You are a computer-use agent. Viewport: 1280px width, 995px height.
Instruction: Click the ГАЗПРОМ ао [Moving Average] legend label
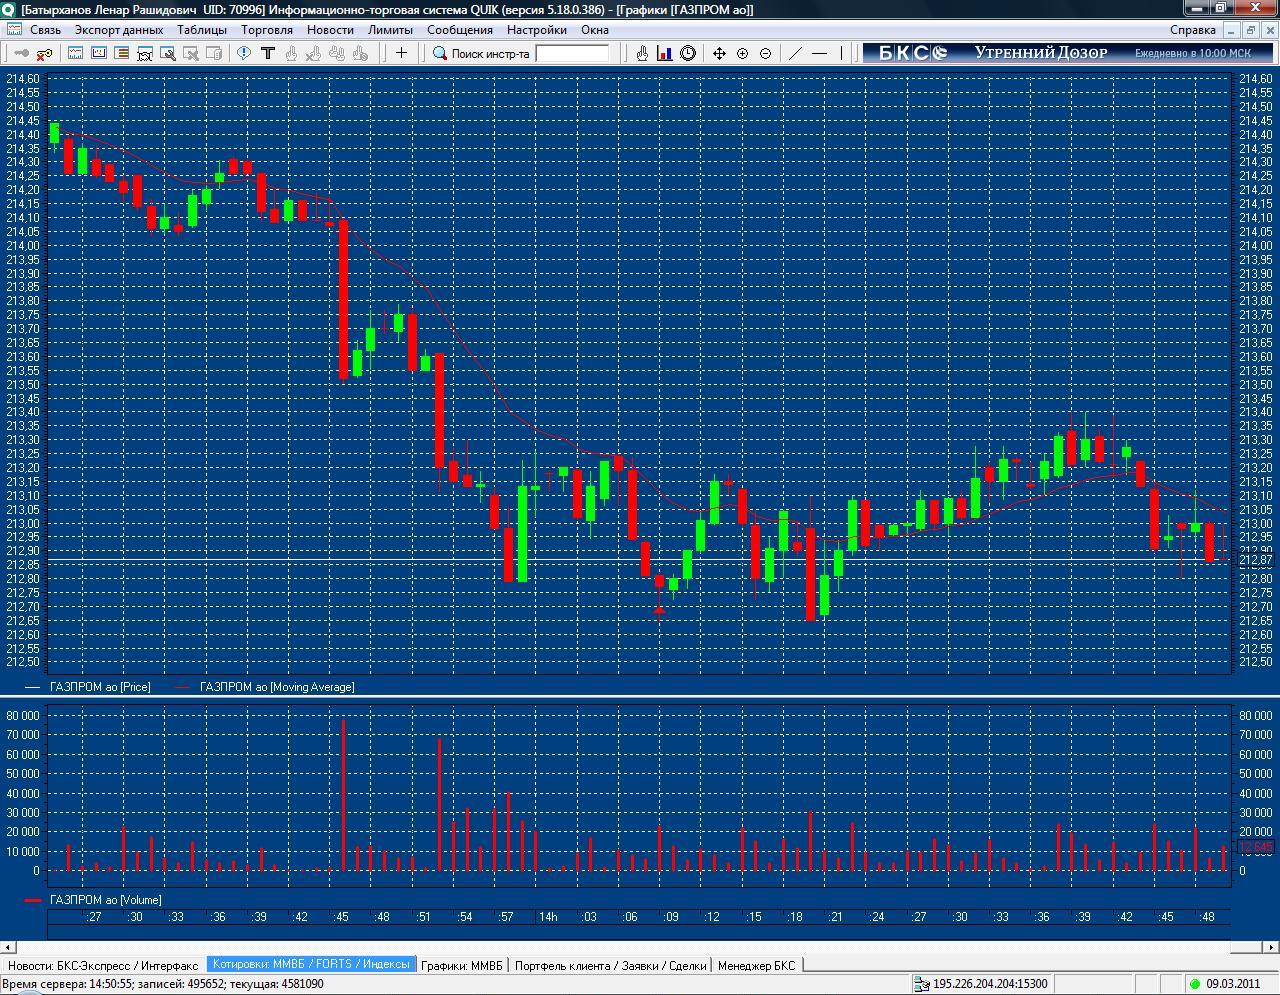(x=277, y=687)
